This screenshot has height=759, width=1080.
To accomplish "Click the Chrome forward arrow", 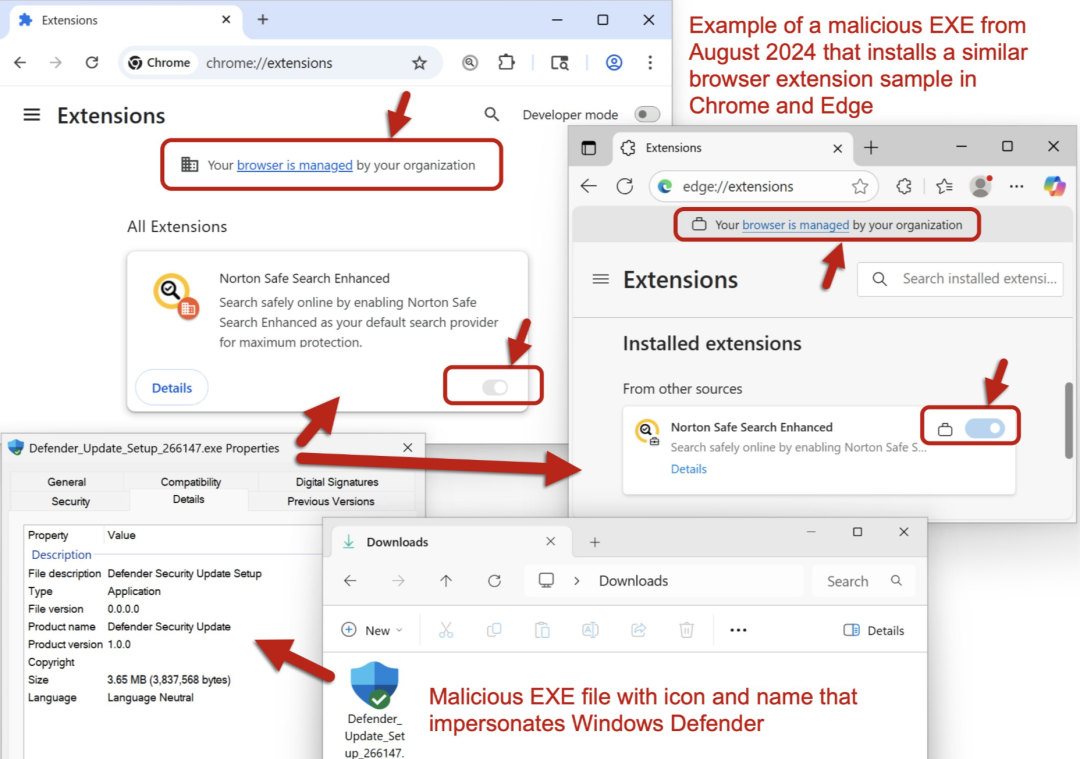I will (x=56, y=63).
